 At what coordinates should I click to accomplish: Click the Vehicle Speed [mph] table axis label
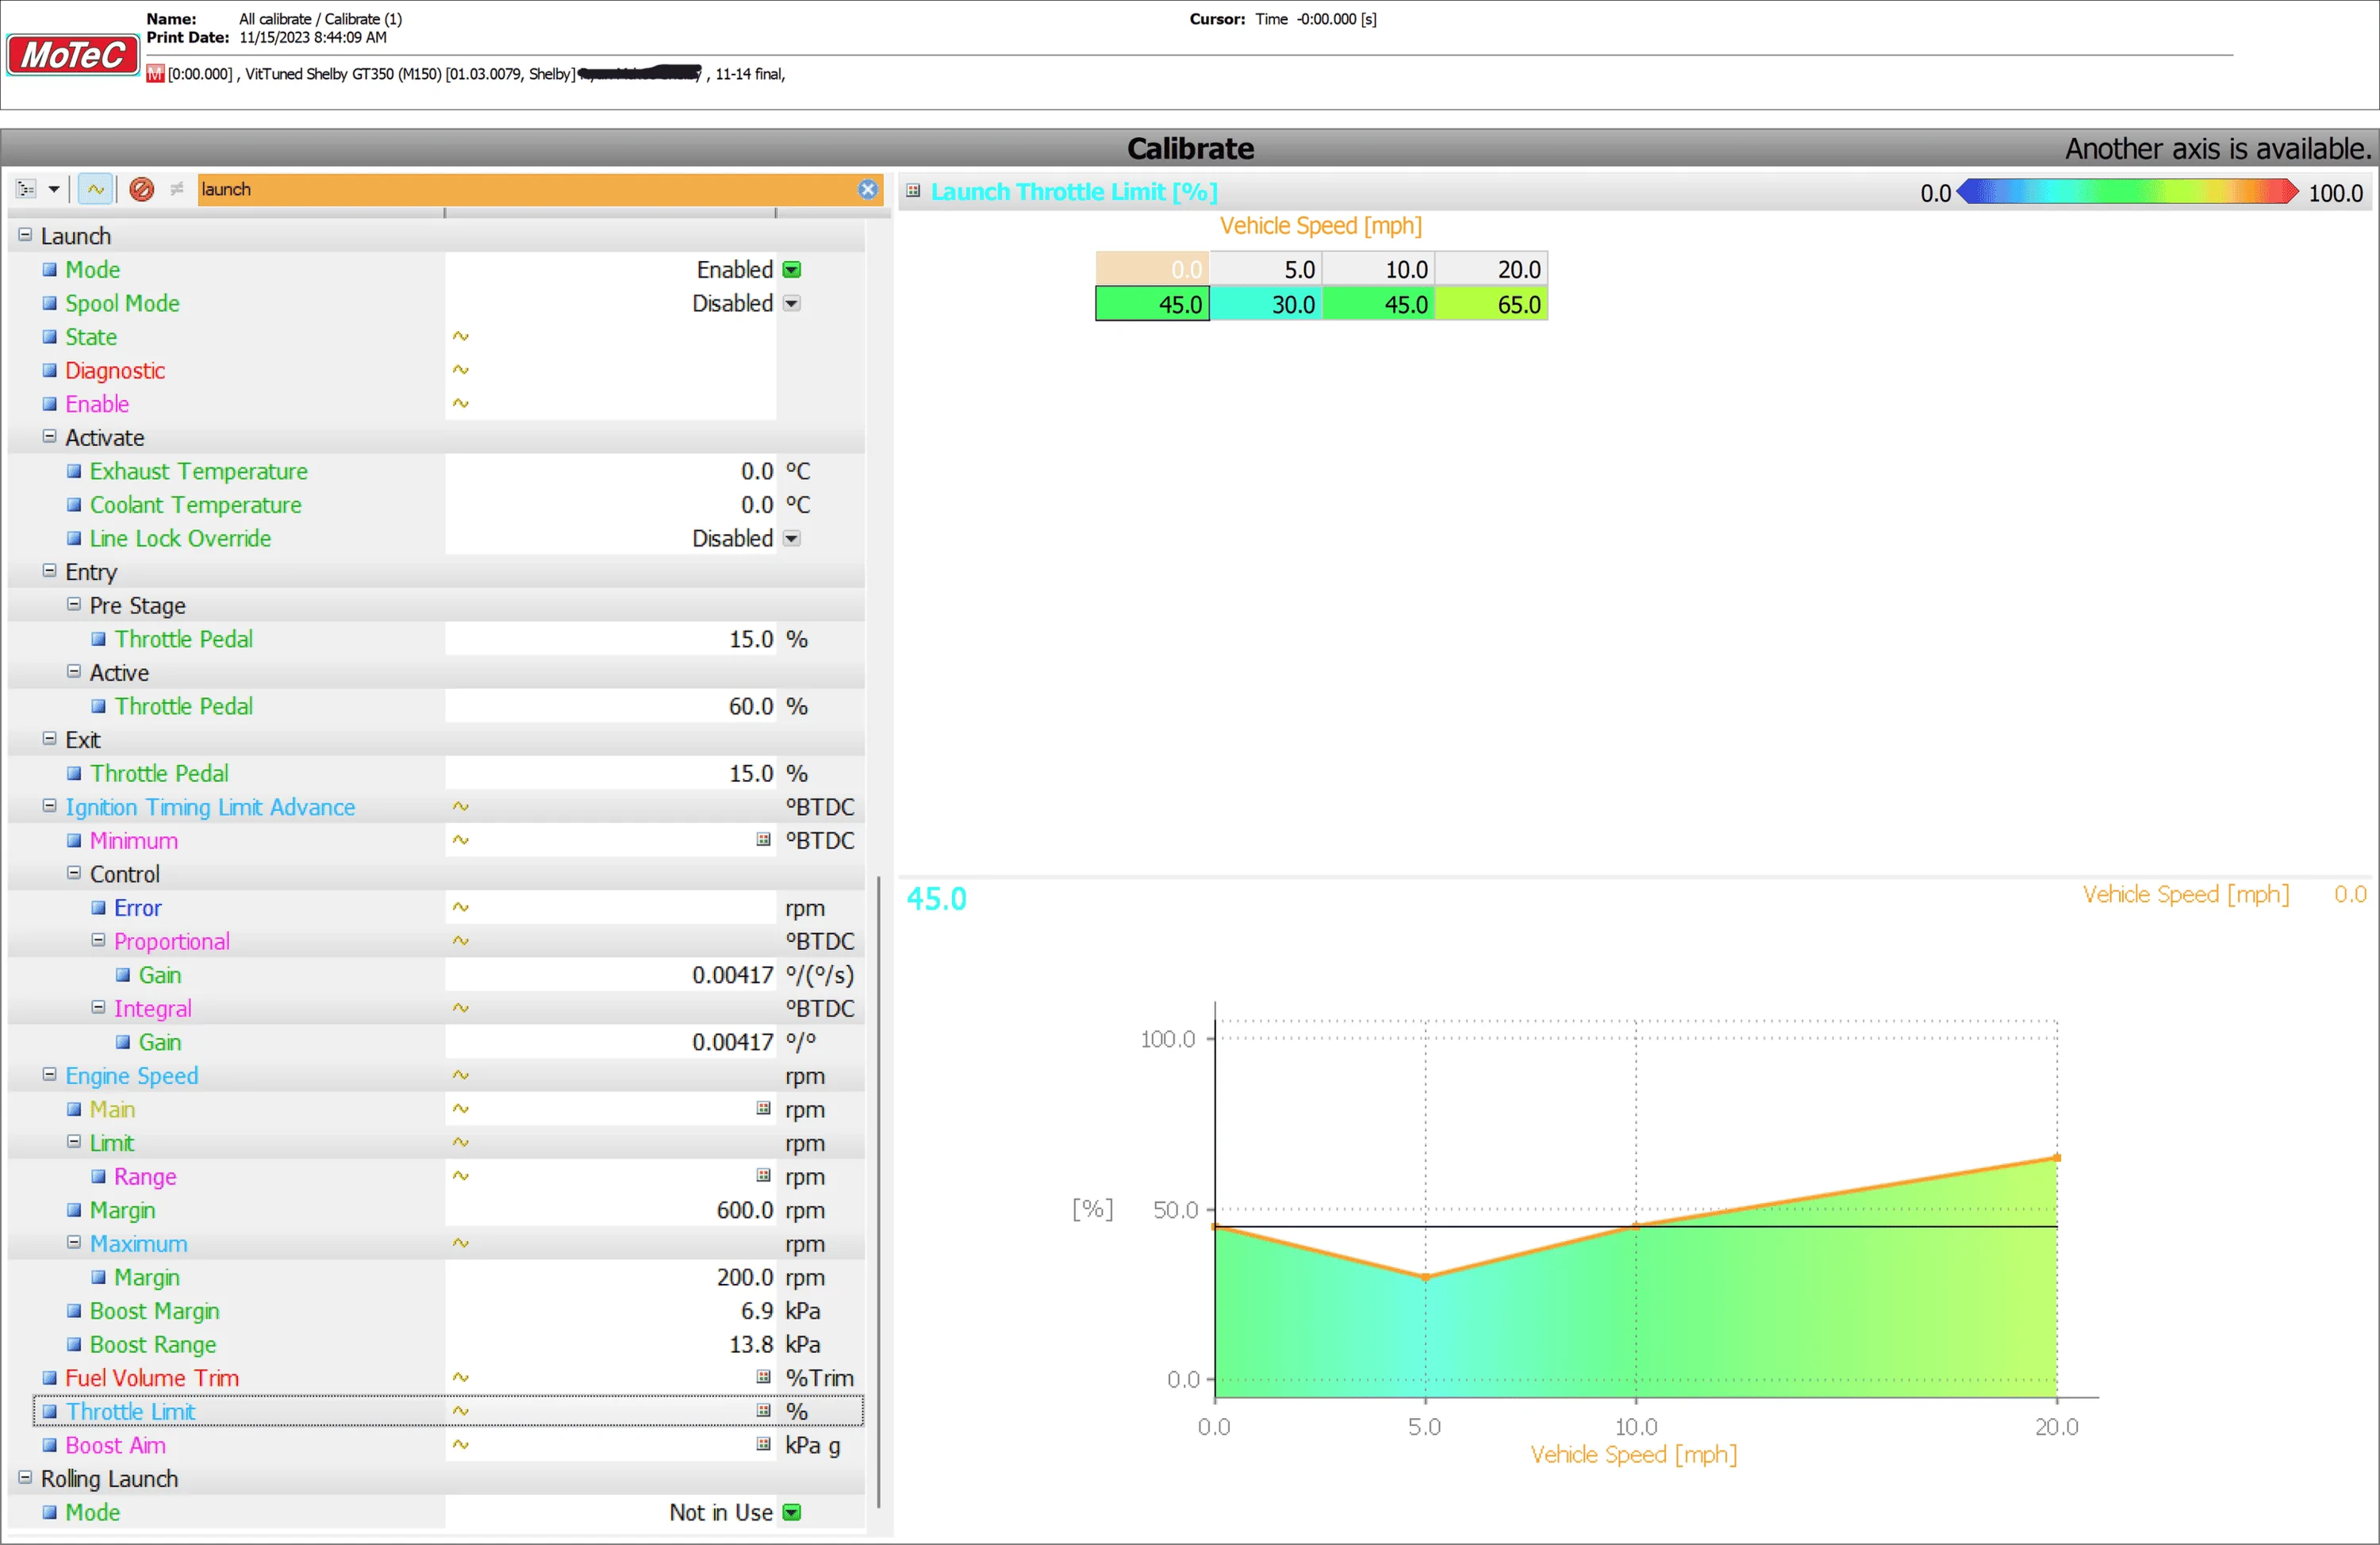pyautogui.click(x=1320, y=226)
